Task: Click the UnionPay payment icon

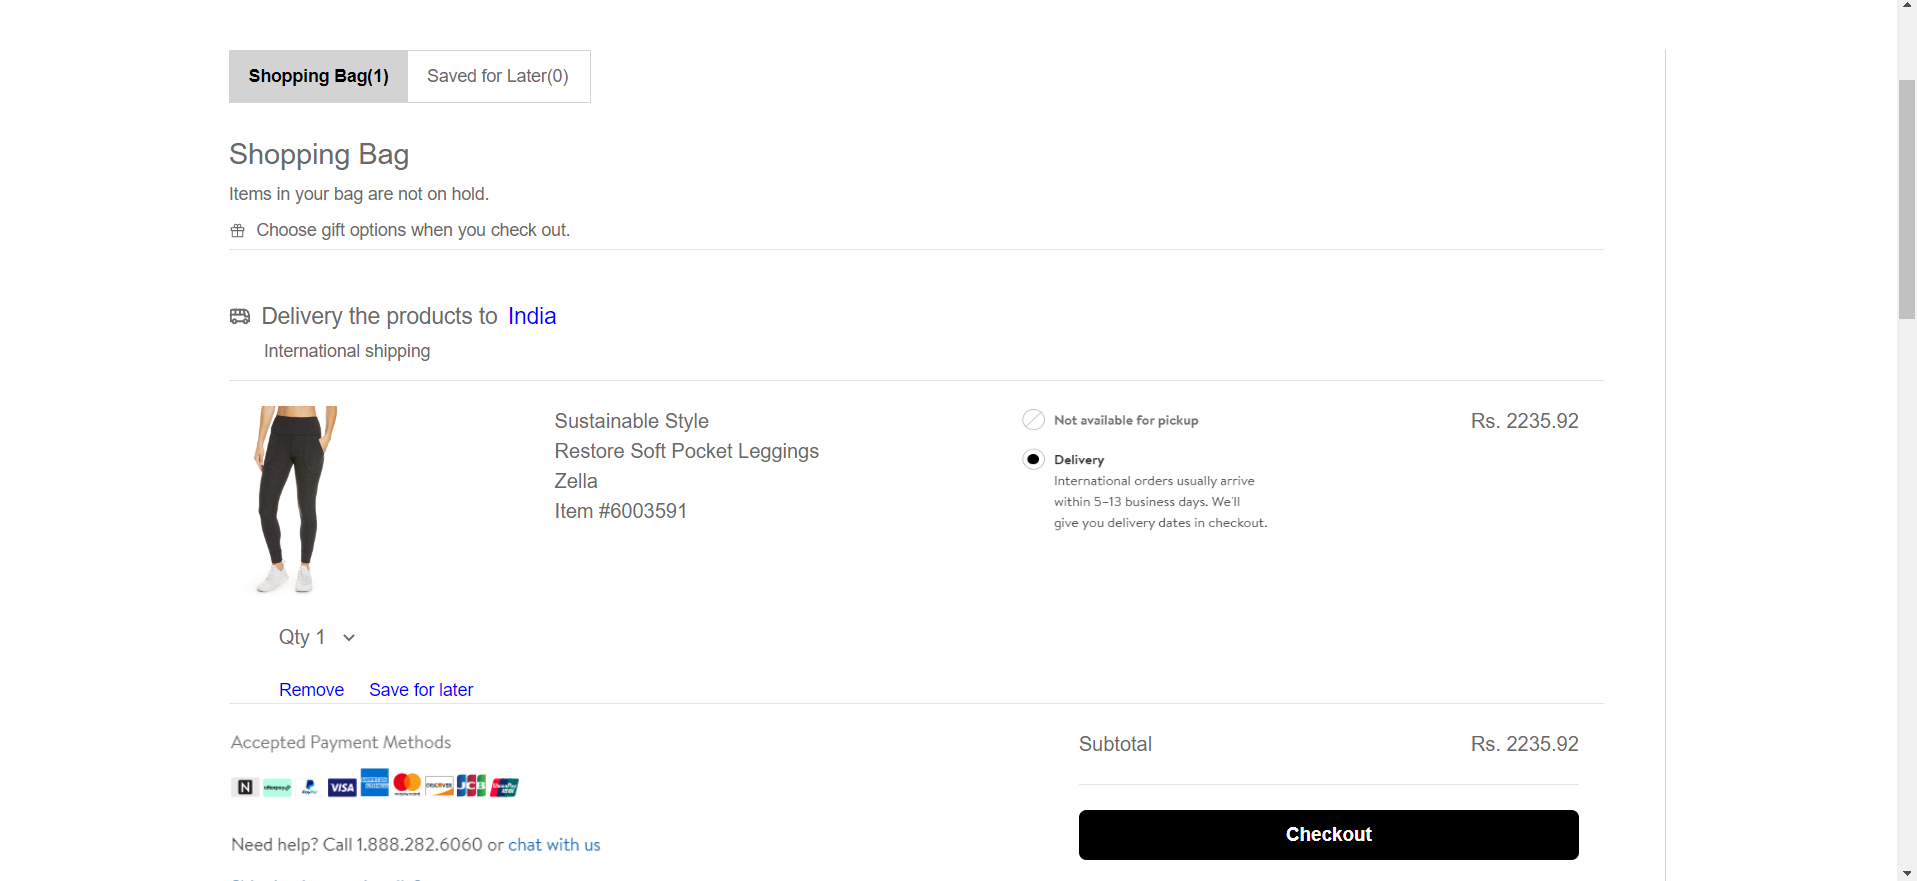Action: (504, 785)
